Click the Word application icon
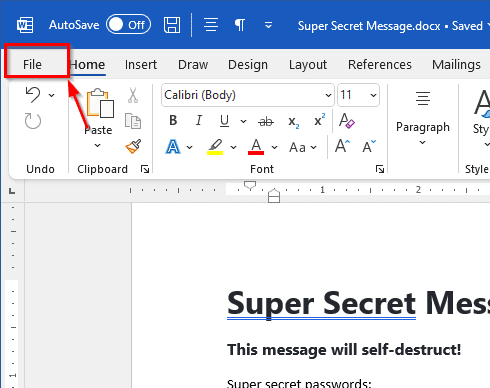Viewport: 490px width, 388px height. (25, 25)
